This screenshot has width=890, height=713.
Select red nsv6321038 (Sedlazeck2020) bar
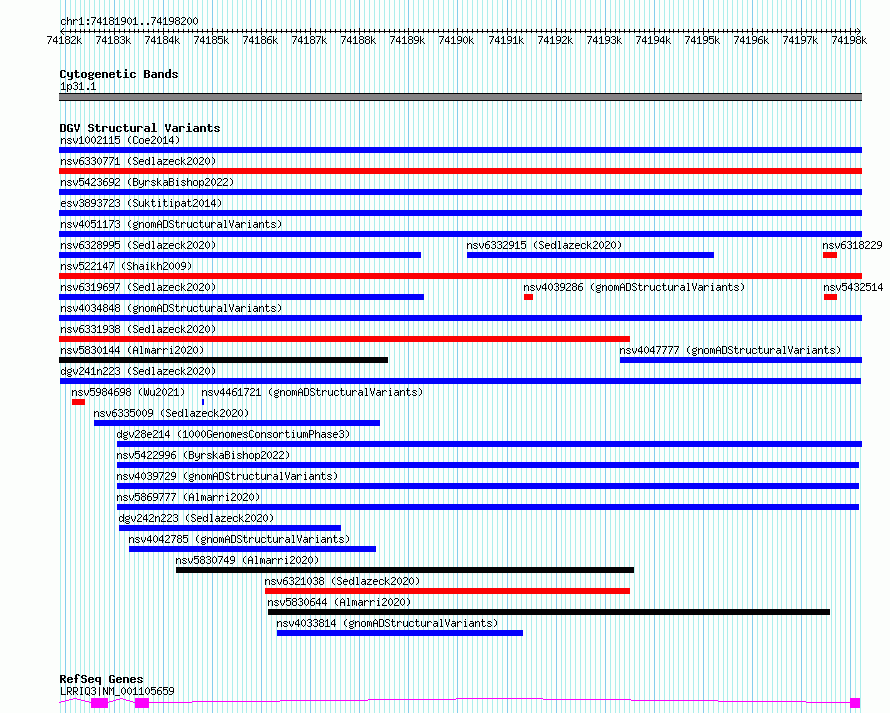(x=447, y=591)
